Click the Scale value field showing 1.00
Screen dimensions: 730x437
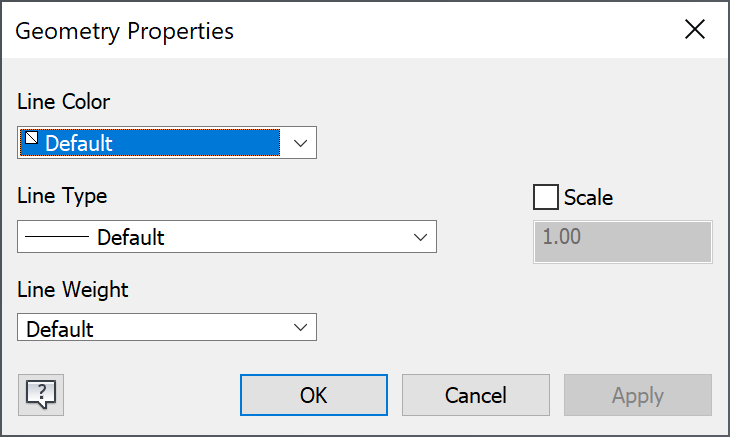click(x=623, y=242)
